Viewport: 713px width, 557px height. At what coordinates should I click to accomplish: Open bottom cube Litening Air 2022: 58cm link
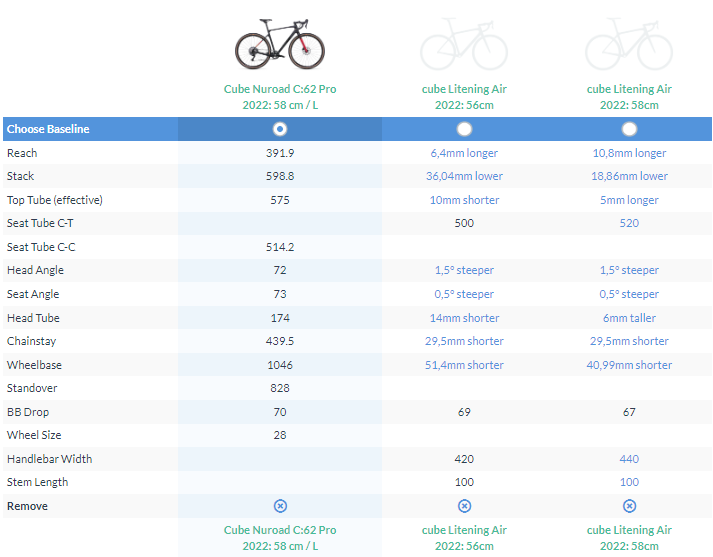tap(629, 538)
